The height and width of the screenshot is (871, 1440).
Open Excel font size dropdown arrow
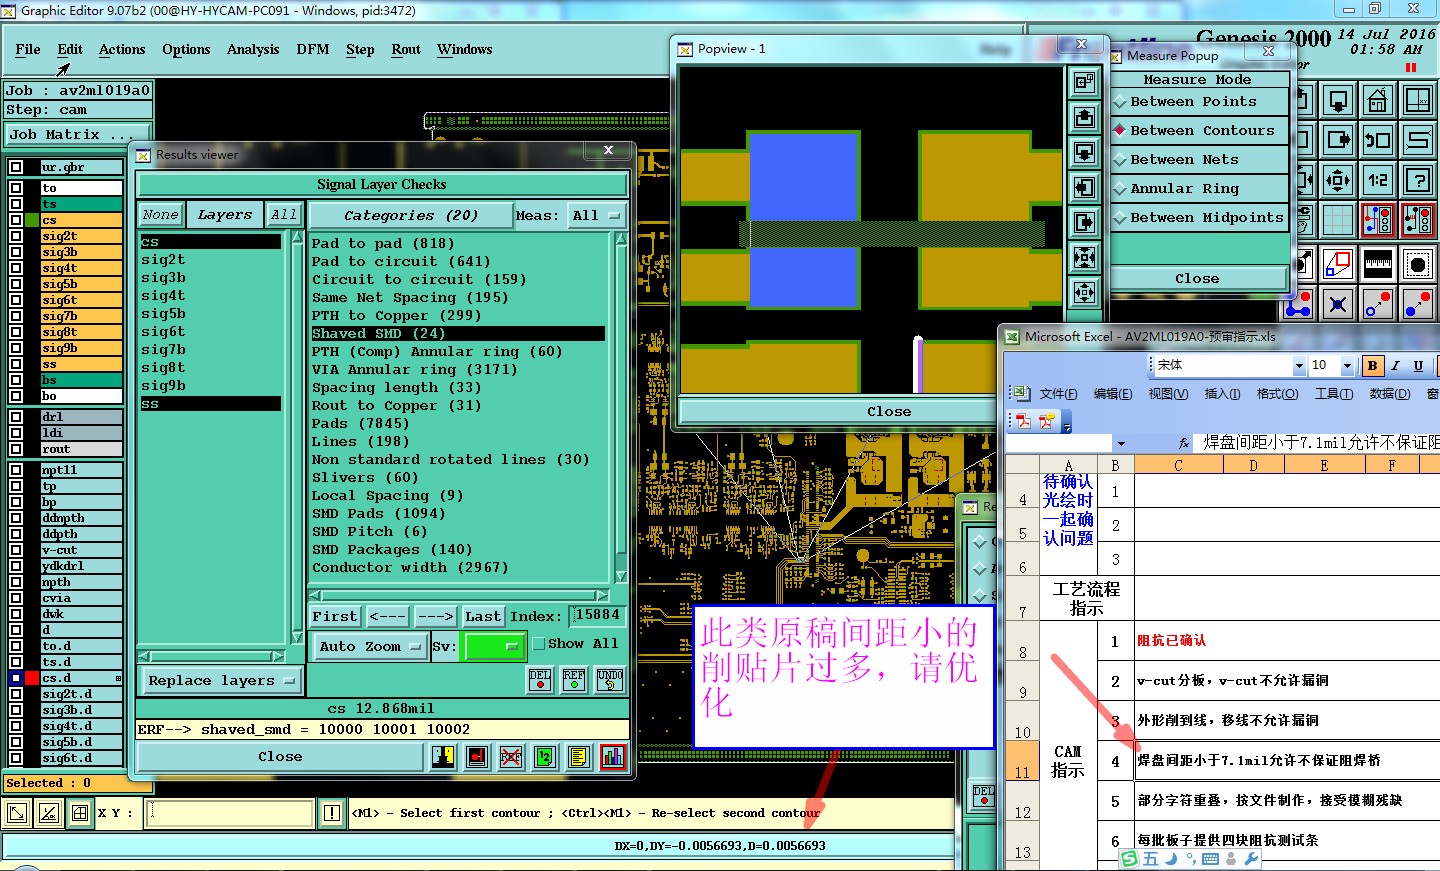1347,366
